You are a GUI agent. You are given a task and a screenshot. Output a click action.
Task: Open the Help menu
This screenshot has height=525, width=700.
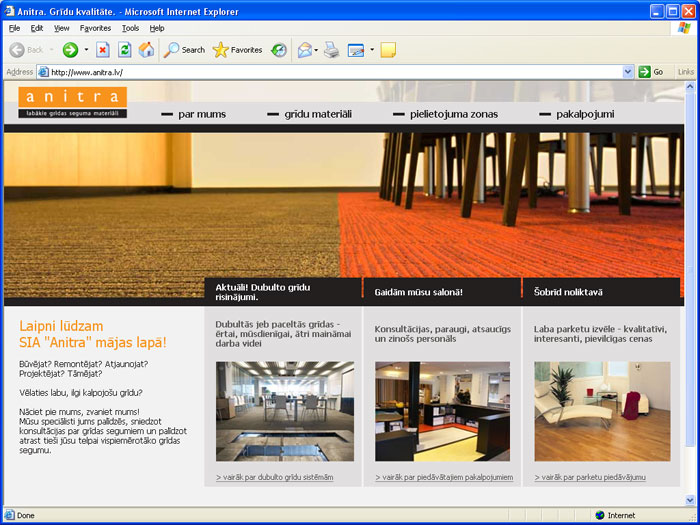point(157,28)
